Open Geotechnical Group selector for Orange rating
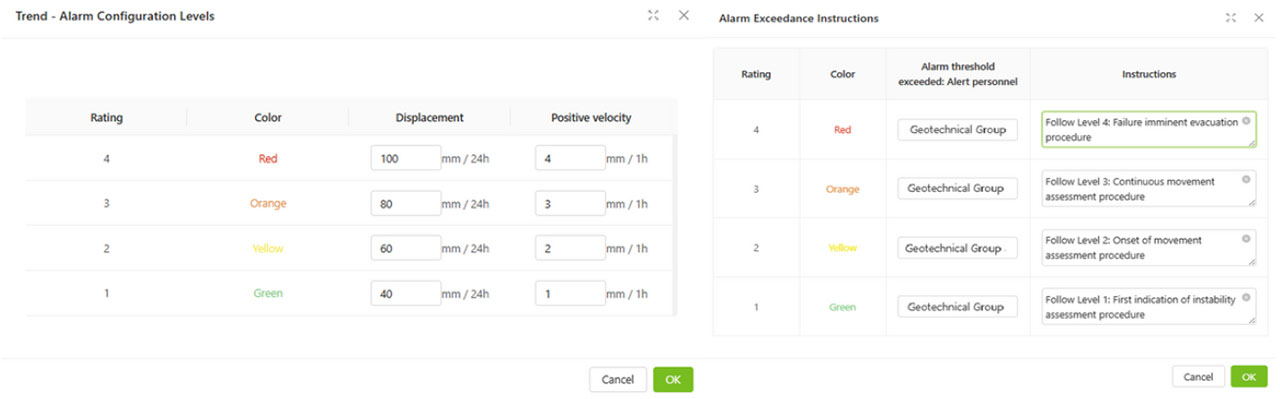 (x=957, y=188)
